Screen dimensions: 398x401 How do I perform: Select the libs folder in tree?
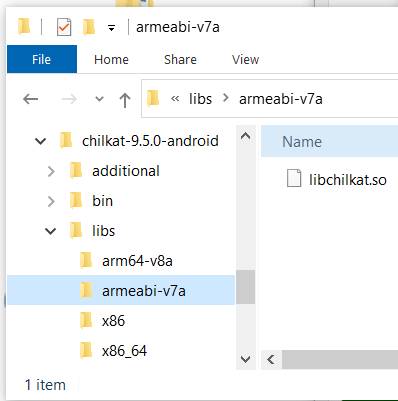click(104, 231)
